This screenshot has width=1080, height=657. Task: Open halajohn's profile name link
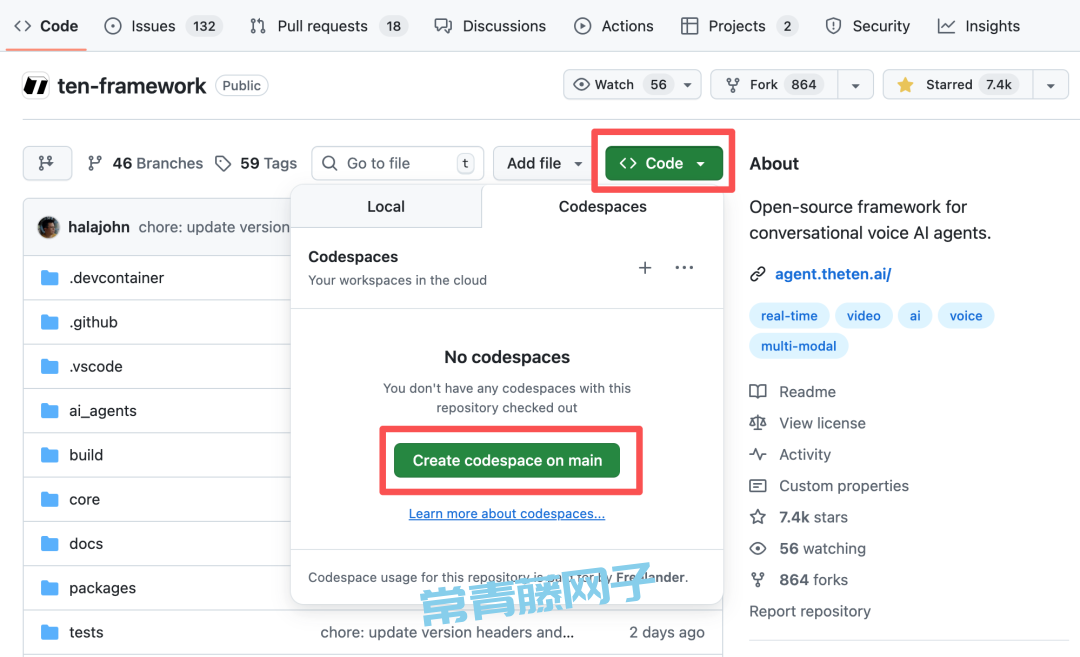tap(98, 227)
